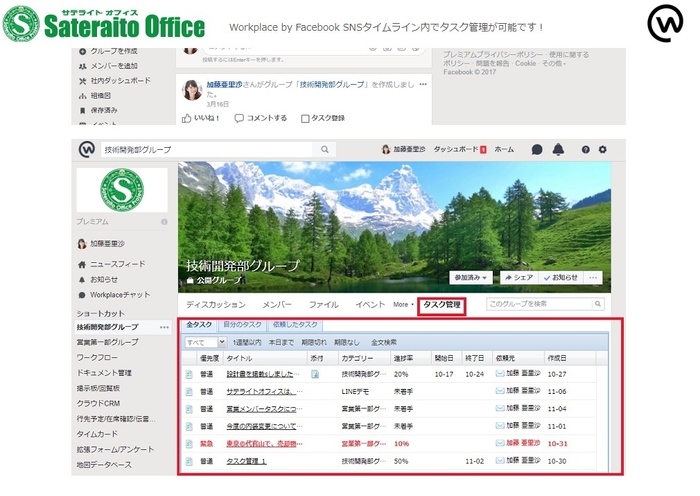Click the magnifier button beside the top search box
Screen dimensions: 700x496
pos(325,150)
